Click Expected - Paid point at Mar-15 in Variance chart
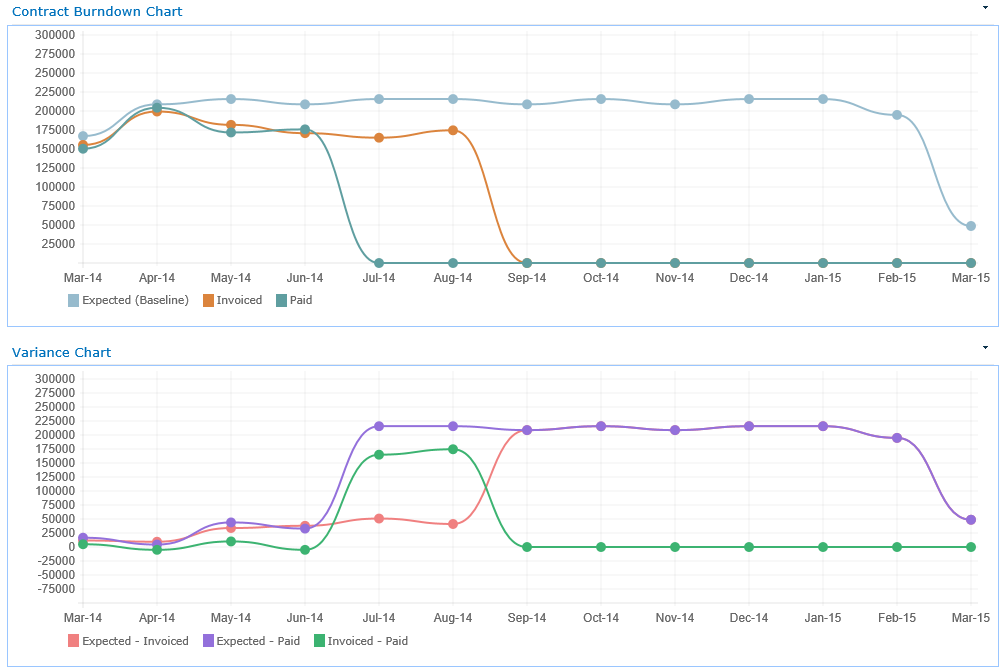Viewport: 1003px width, 671px height. click(971, 520)
